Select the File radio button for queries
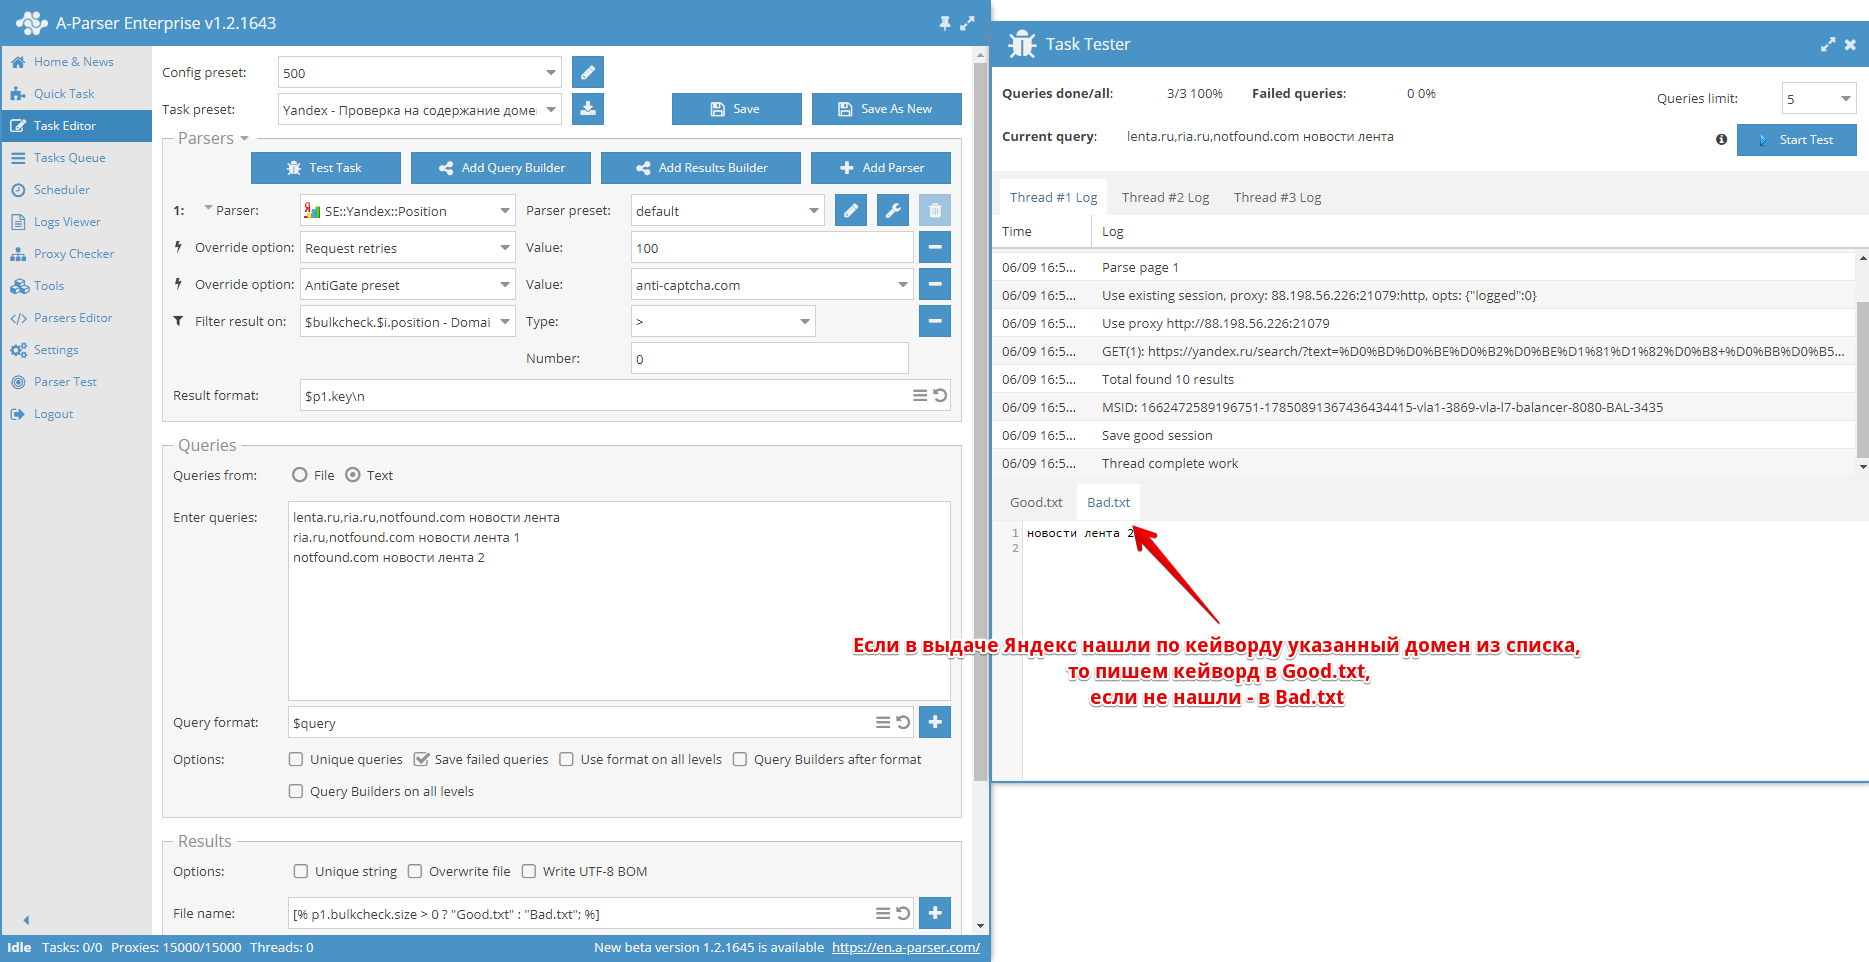 300,475
